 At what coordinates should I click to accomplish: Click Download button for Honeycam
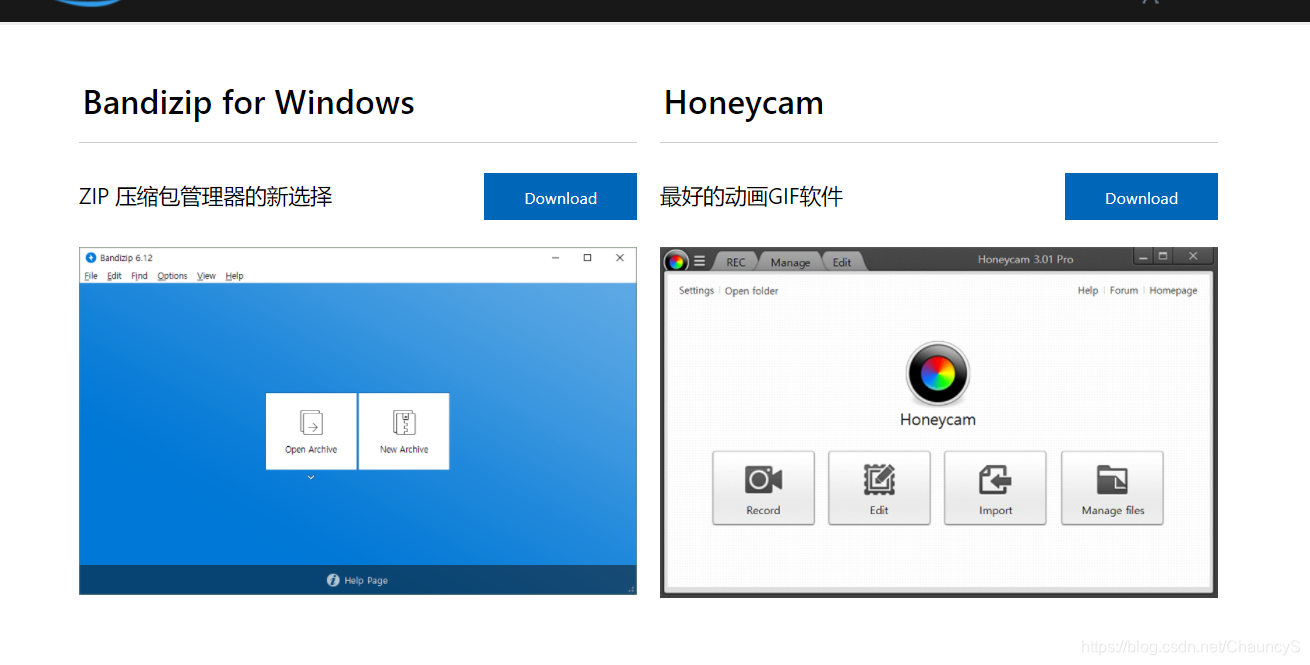click(x=1141, y=197)
